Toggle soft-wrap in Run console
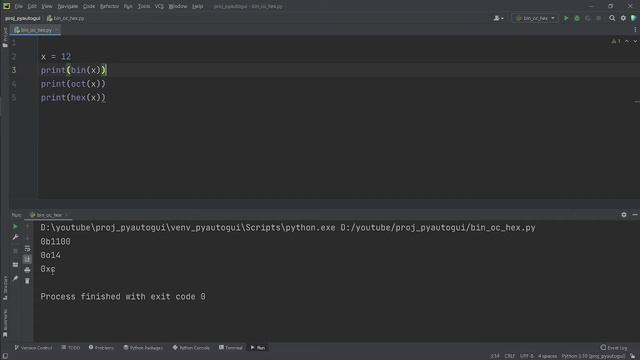640x360 pixels. pos(27,249)
